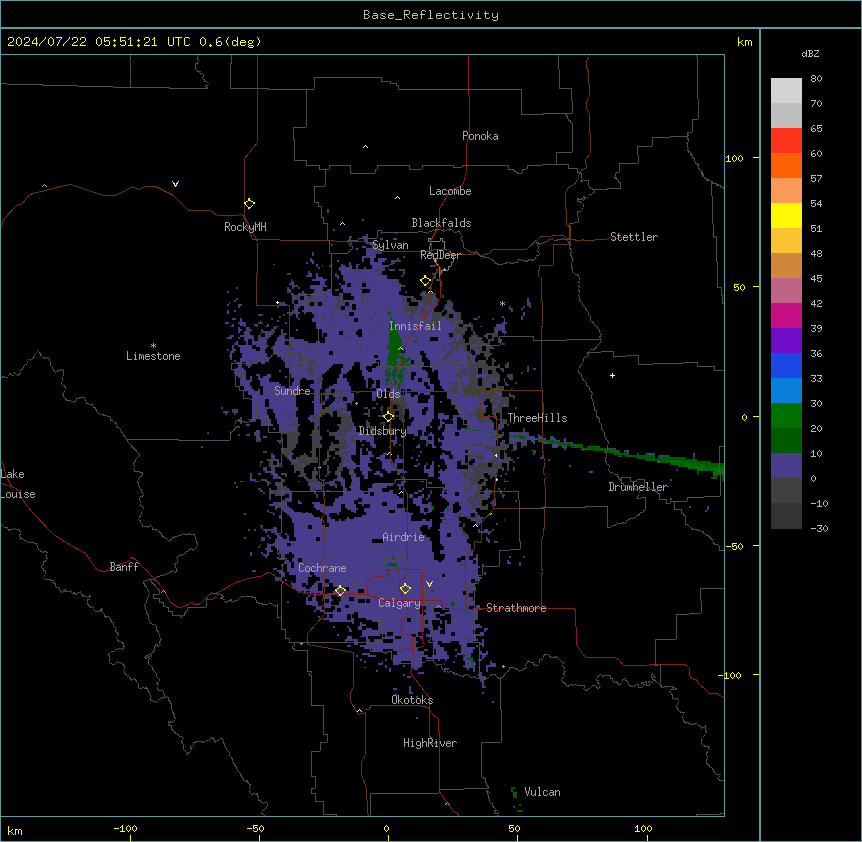Click the Innisfail city label
Image resolution: width=862 pixels, height=842 pixels.
pos(415,326)
